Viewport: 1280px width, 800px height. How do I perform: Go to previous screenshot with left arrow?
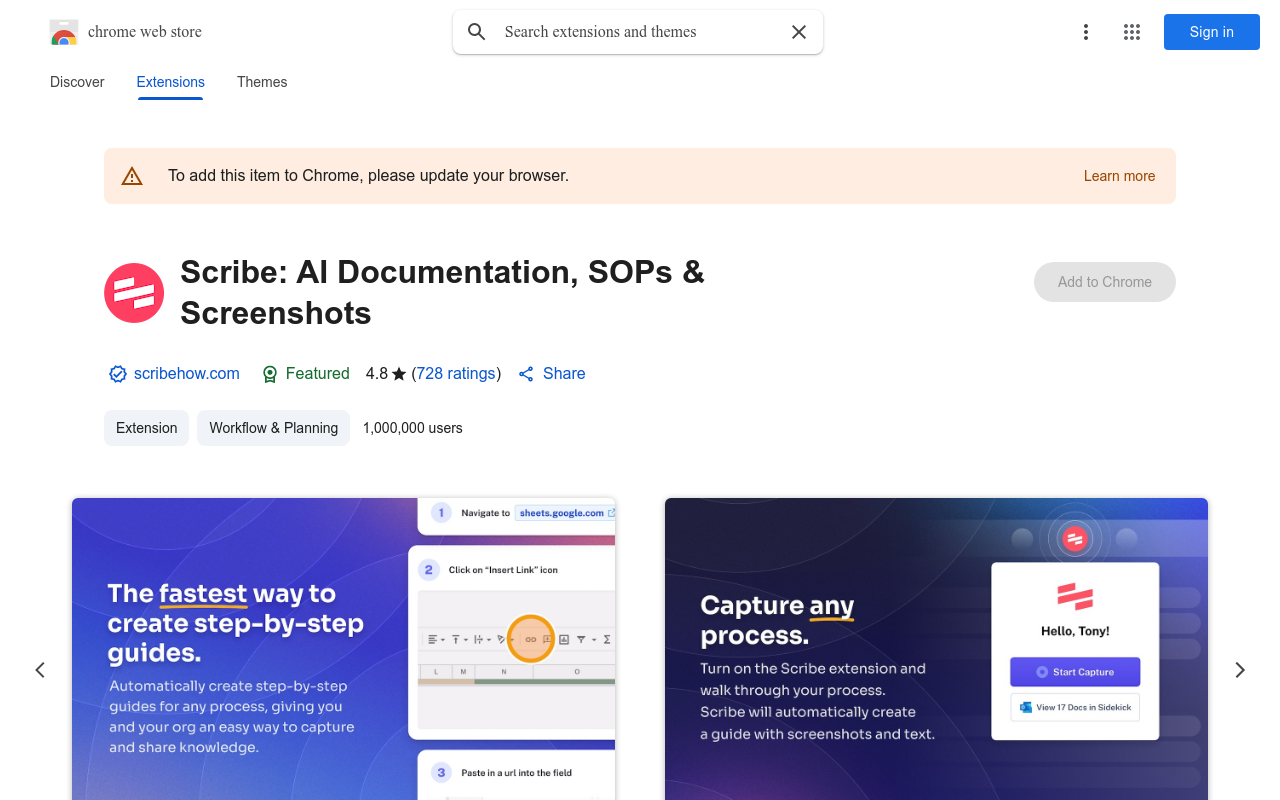pos(40,670)
